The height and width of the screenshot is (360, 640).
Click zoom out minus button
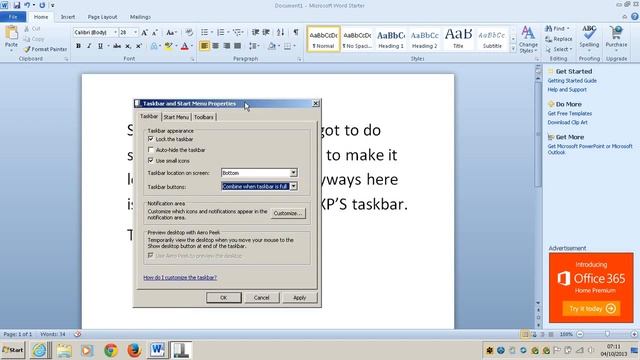coord(580,334)
